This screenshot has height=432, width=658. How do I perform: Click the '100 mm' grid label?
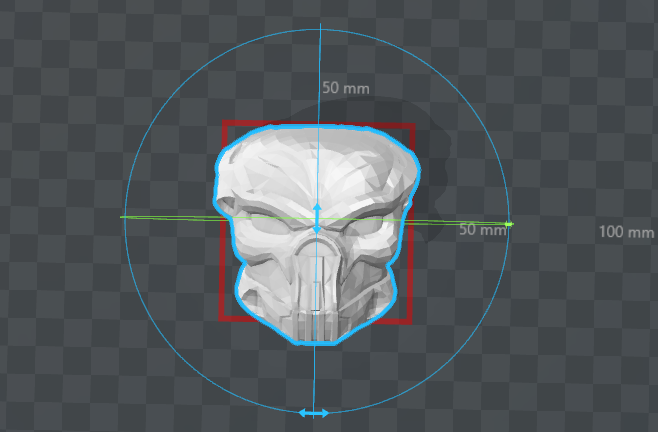(x=627, y=232)
